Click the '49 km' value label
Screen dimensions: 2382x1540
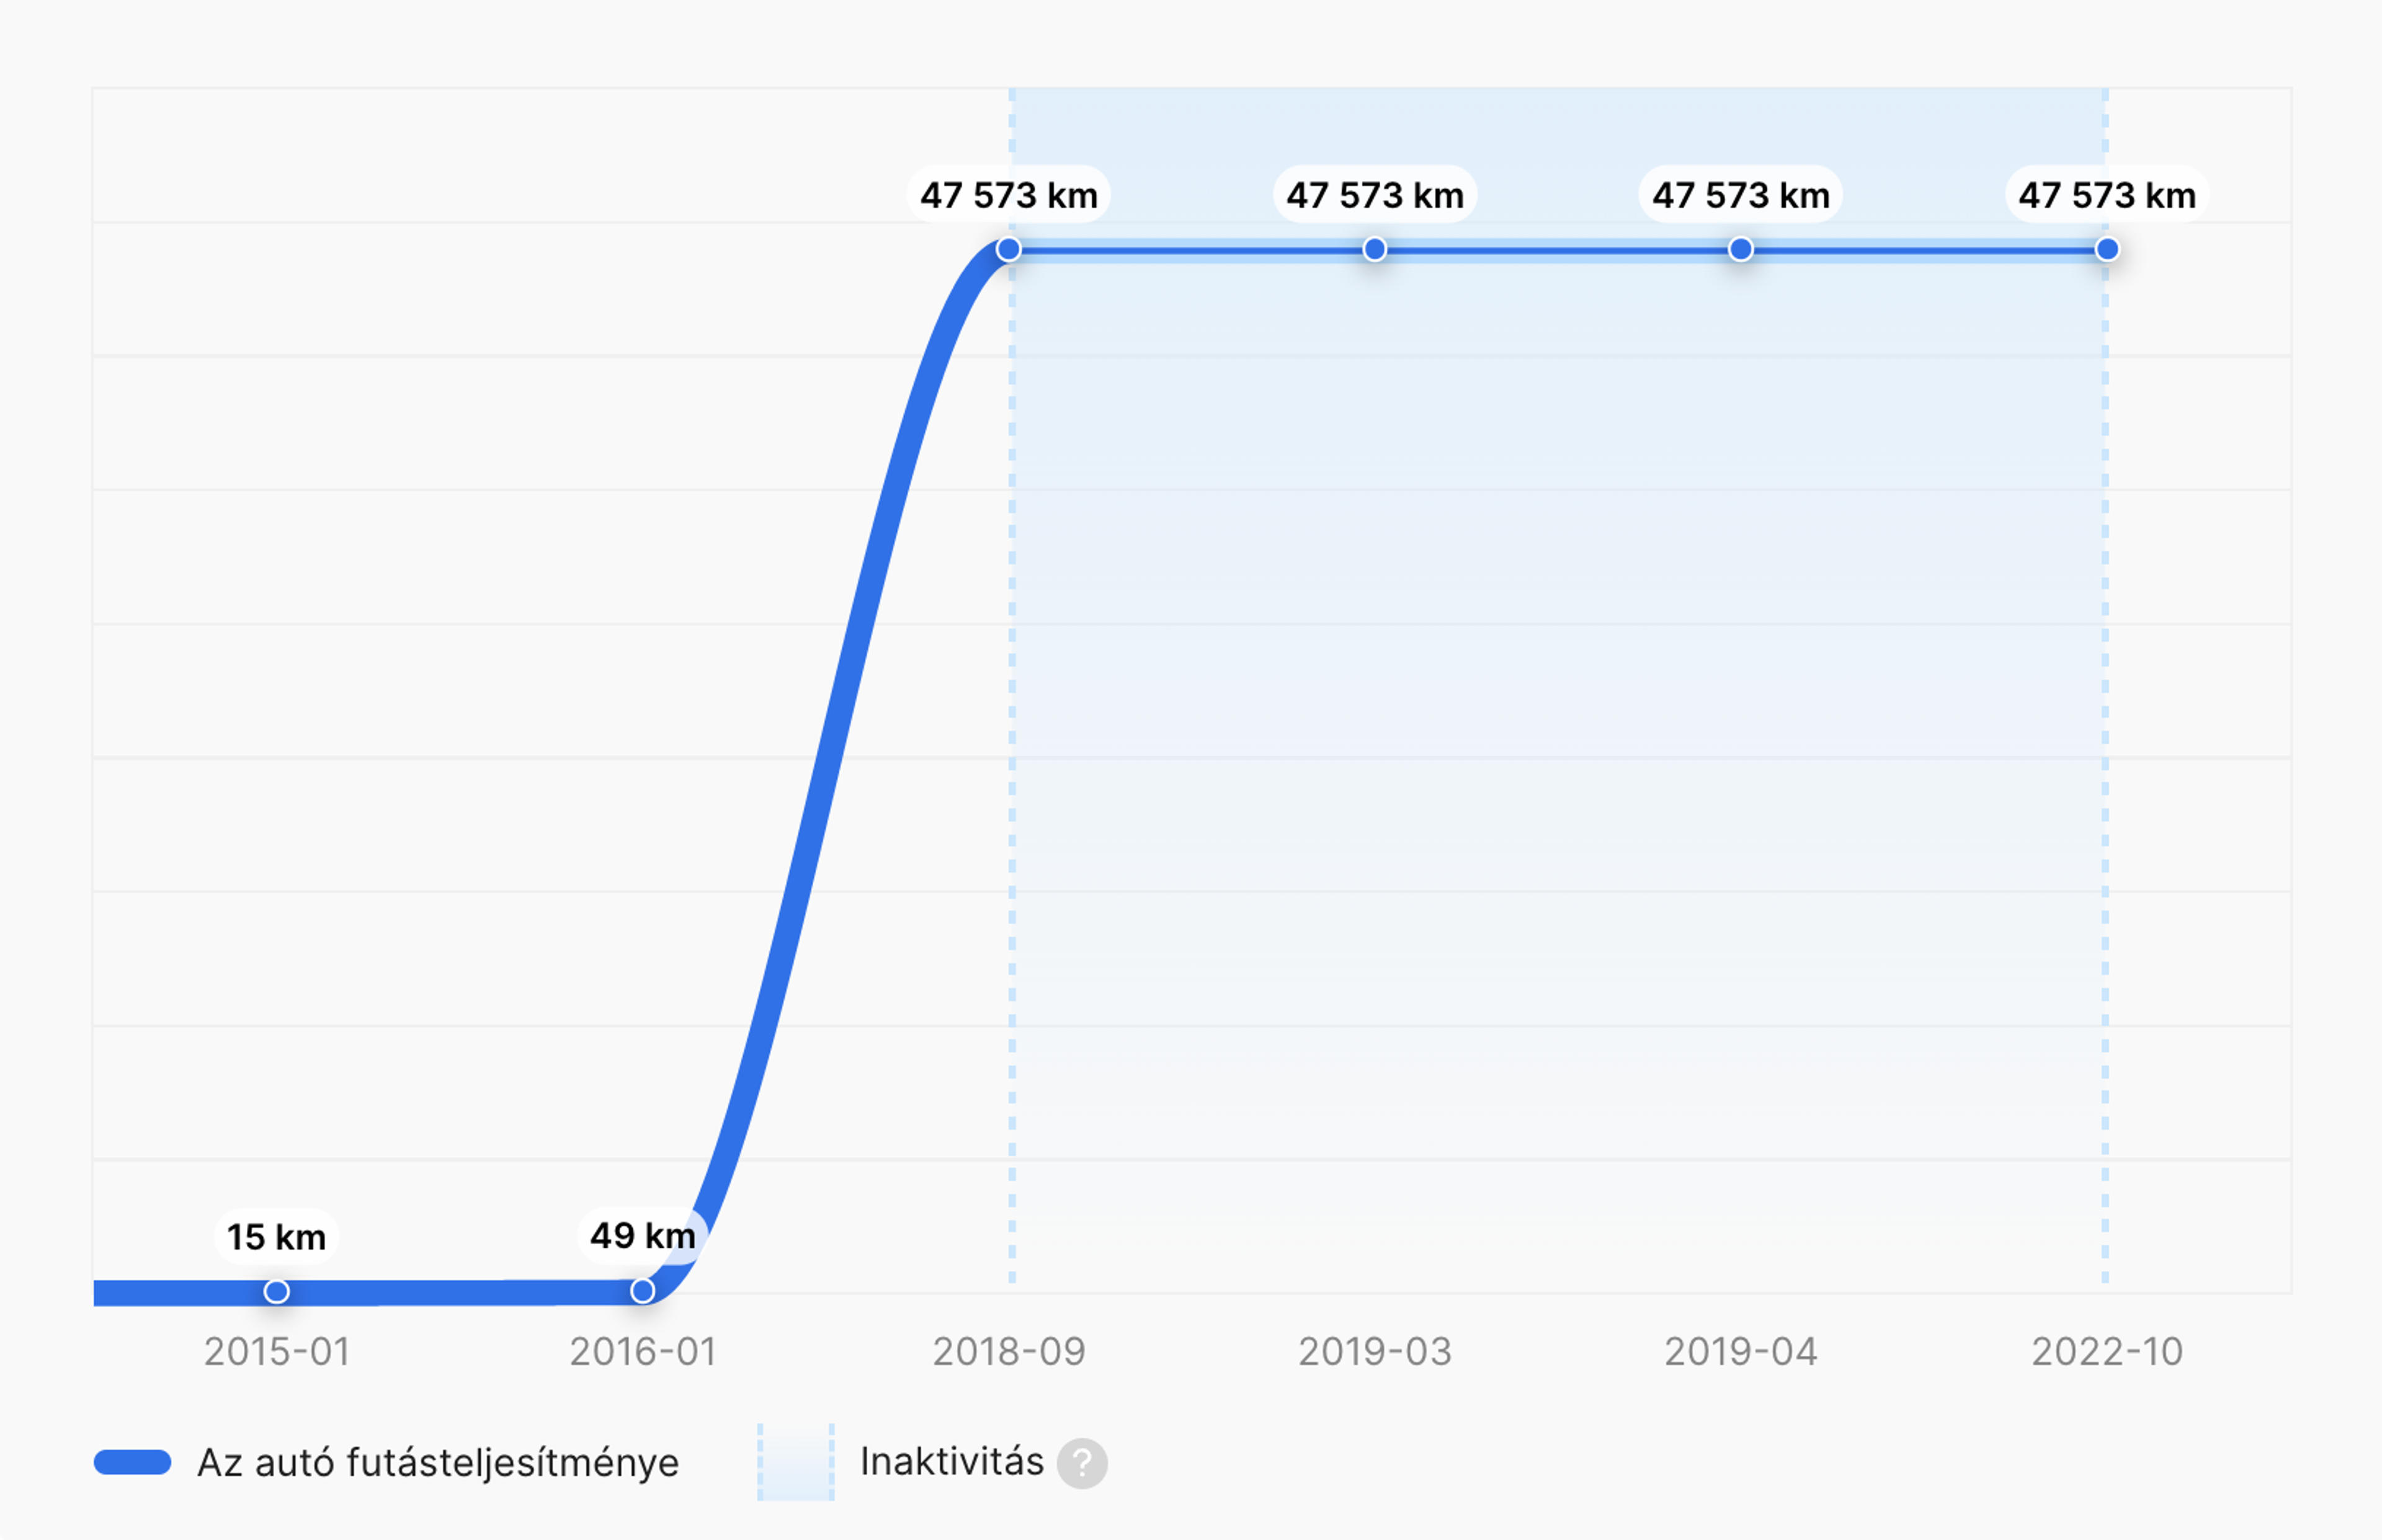pyautogui.click(x=643, y=1236)
